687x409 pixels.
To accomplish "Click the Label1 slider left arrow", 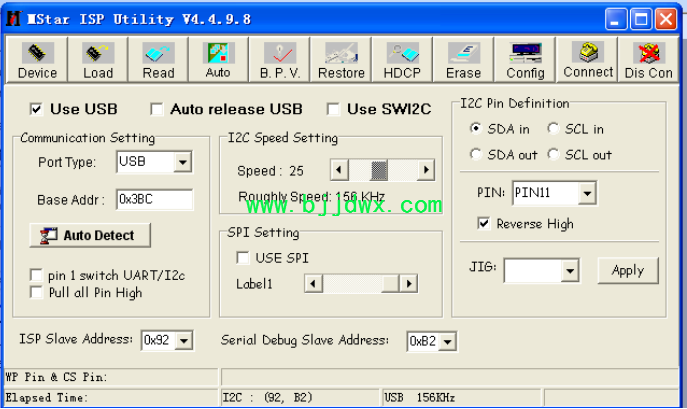I will [x=313, y=284].
